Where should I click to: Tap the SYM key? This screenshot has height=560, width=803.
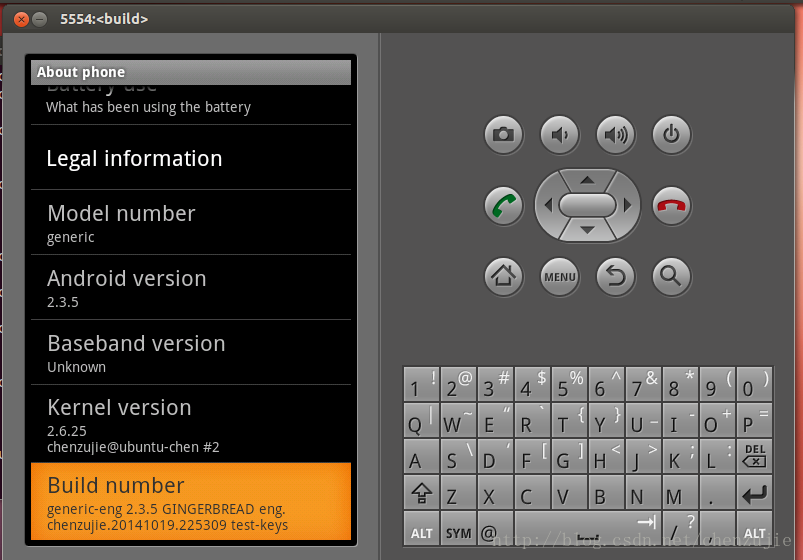tap(458, 528)
